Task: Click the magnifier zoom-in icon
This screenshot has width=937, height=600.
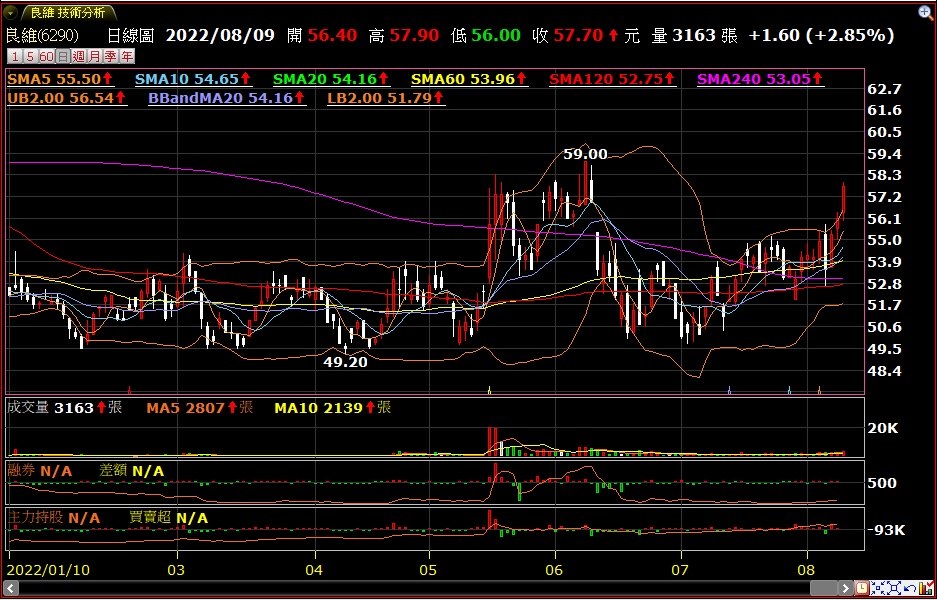Action: pos(924,12)
